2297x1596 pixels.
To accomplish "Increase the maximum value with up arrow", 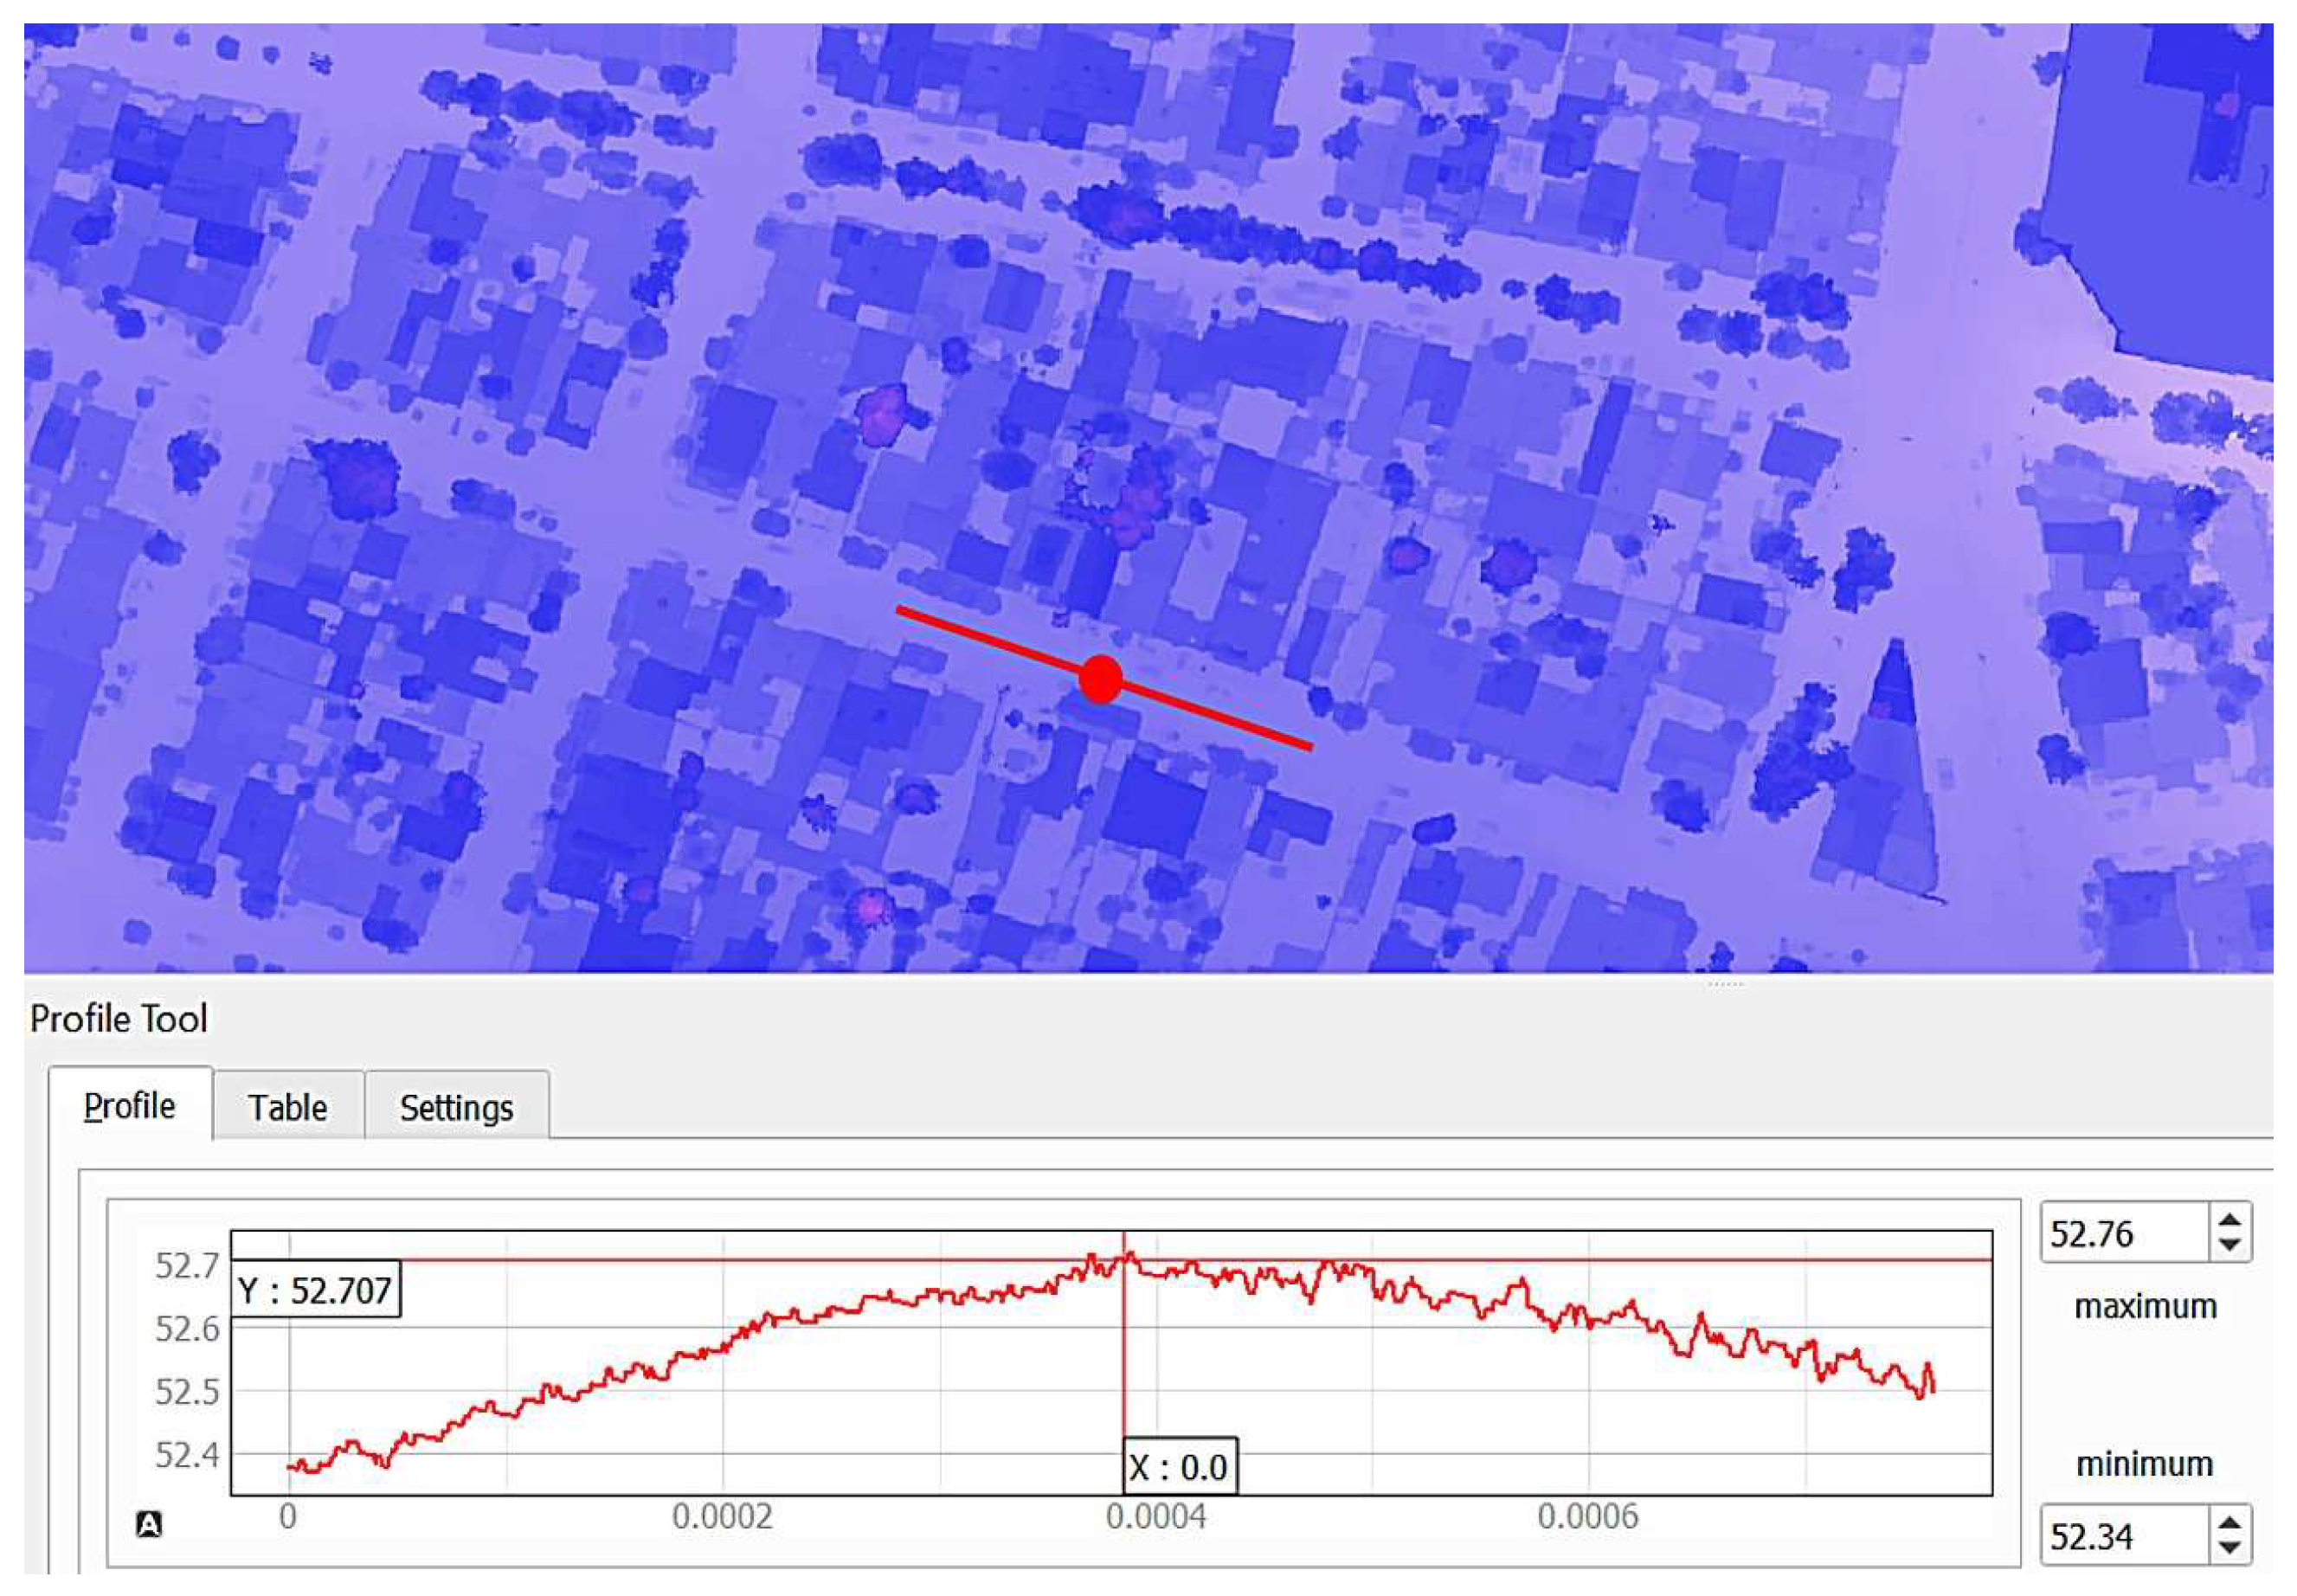I will coord(2229,1222).
